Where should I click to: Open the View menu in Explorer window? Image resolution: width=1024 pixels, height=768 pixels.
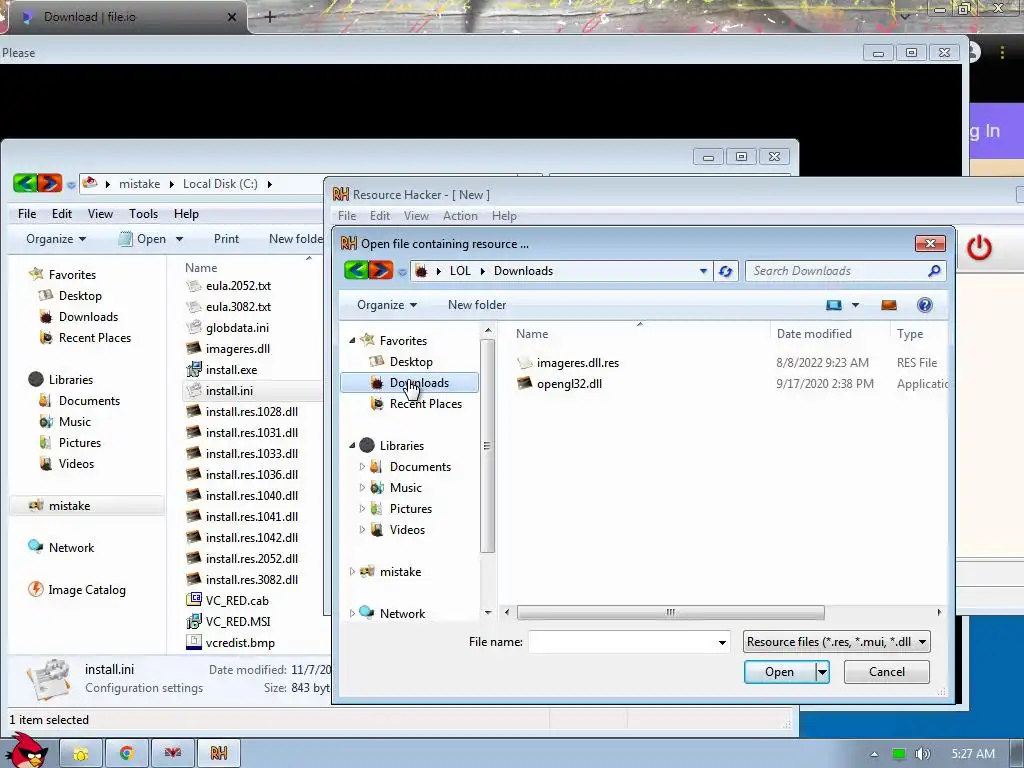(101, 214)
